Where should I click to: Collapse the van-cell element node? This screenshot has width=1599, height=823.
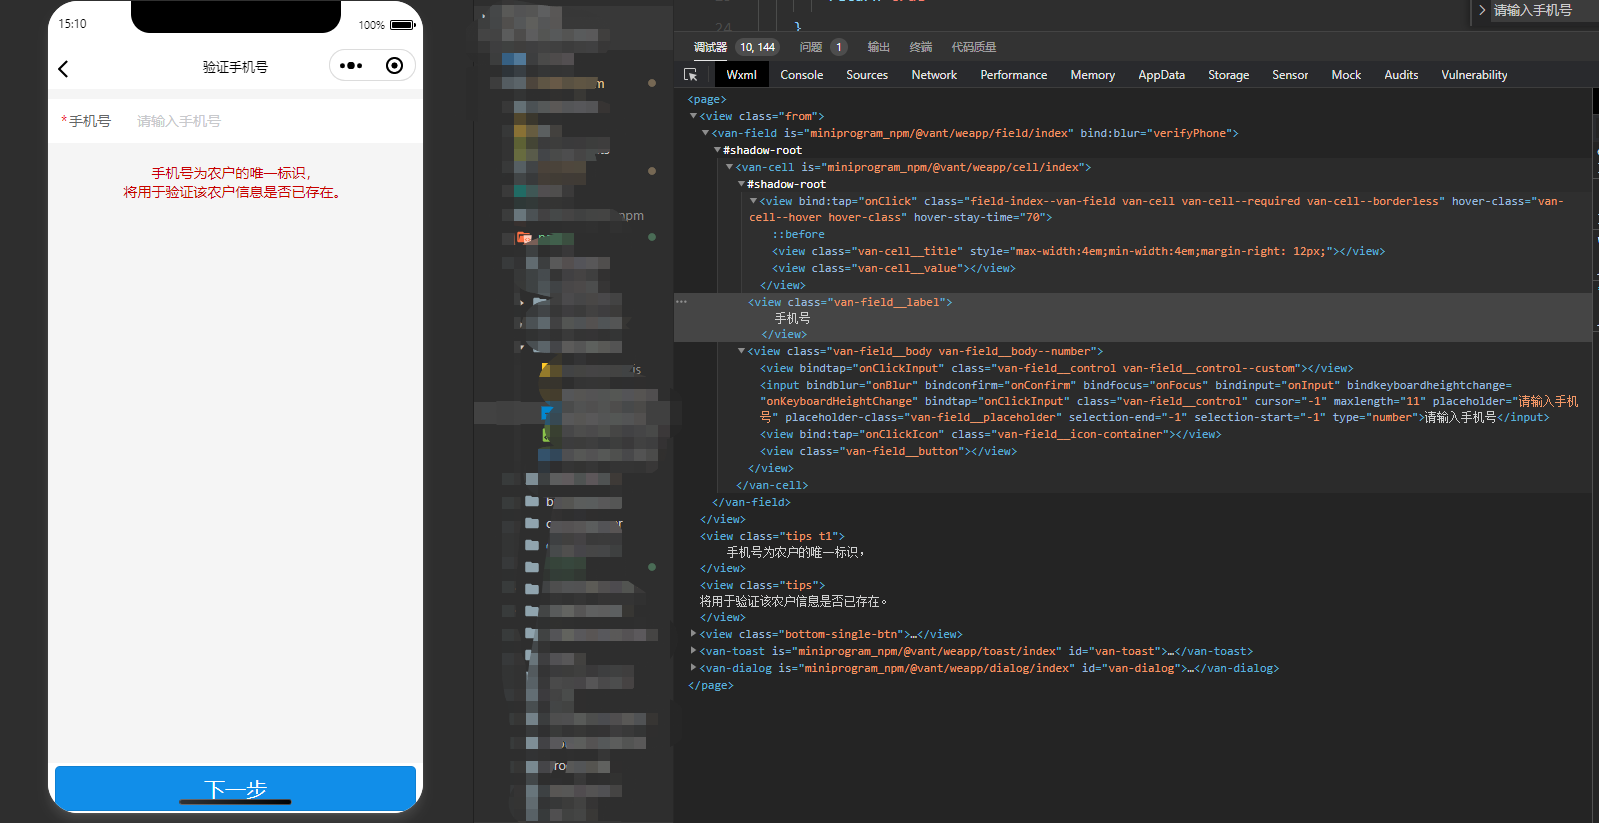point(729,167)
